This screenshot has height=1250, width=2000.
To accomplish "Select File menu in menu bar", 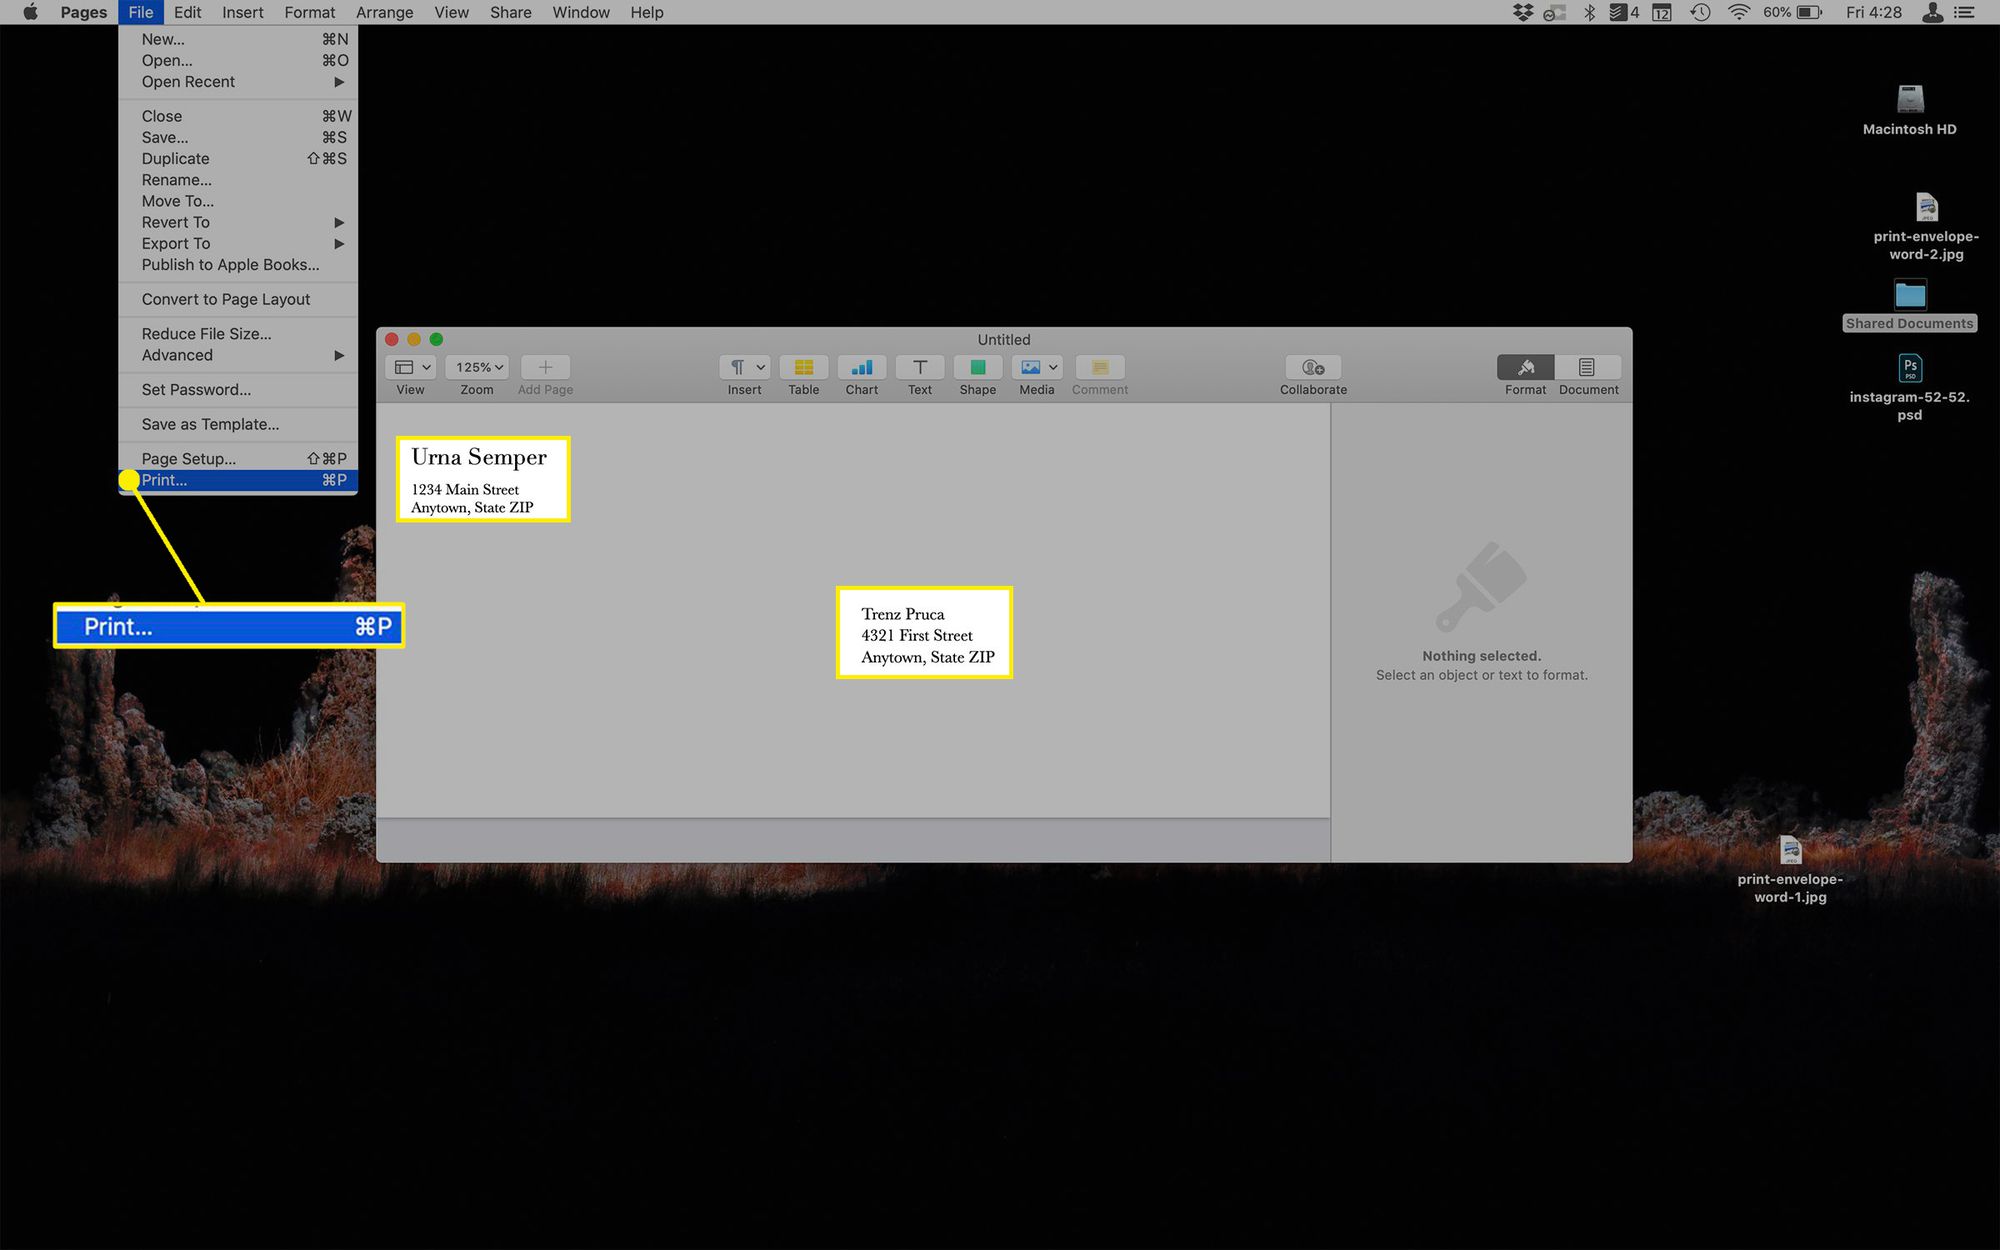I will point(138,14).
